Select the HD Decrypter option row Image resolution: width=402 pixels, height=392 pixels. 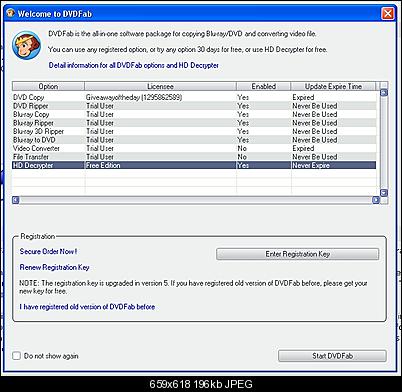click(x=194, y=165)
